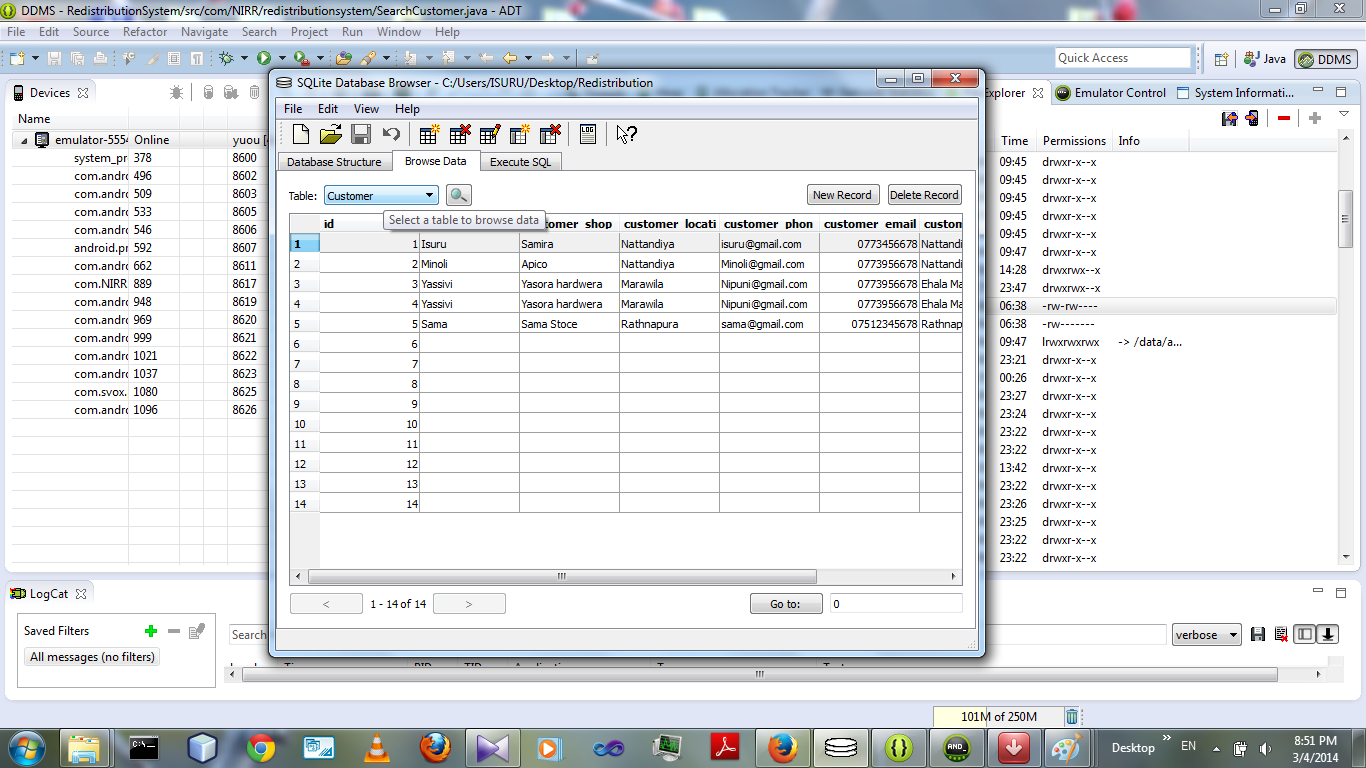Click the Save floppy icon in SQLite Browser
1366x768 pixels.
click(x=361, y=134)
